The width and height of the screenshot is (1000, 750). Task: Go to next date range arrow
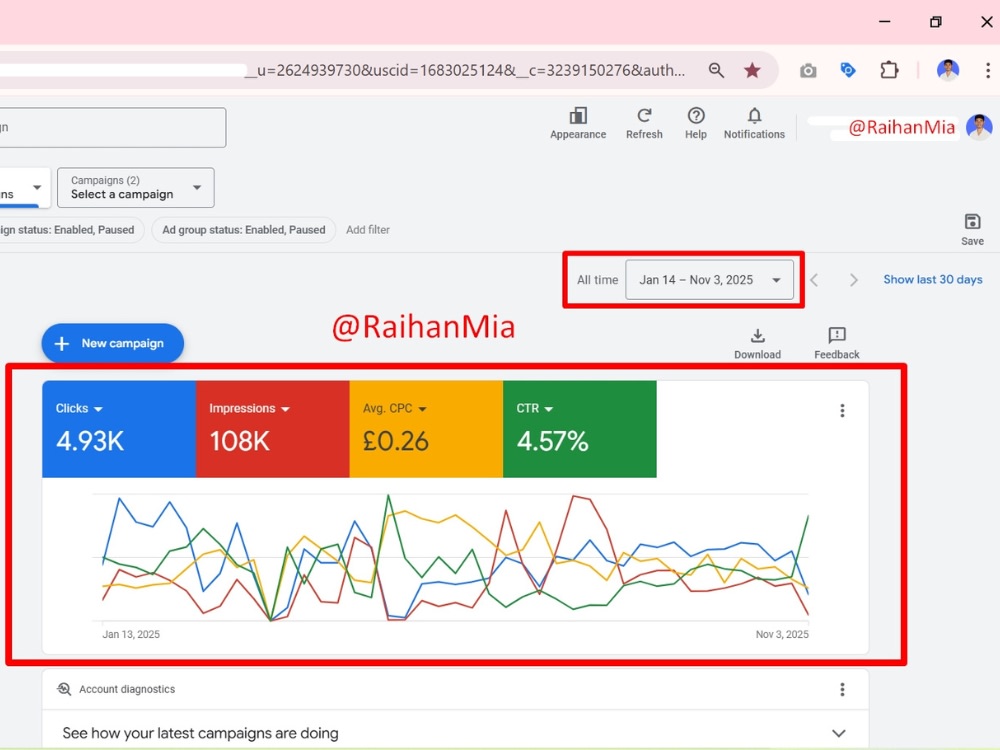853,280
